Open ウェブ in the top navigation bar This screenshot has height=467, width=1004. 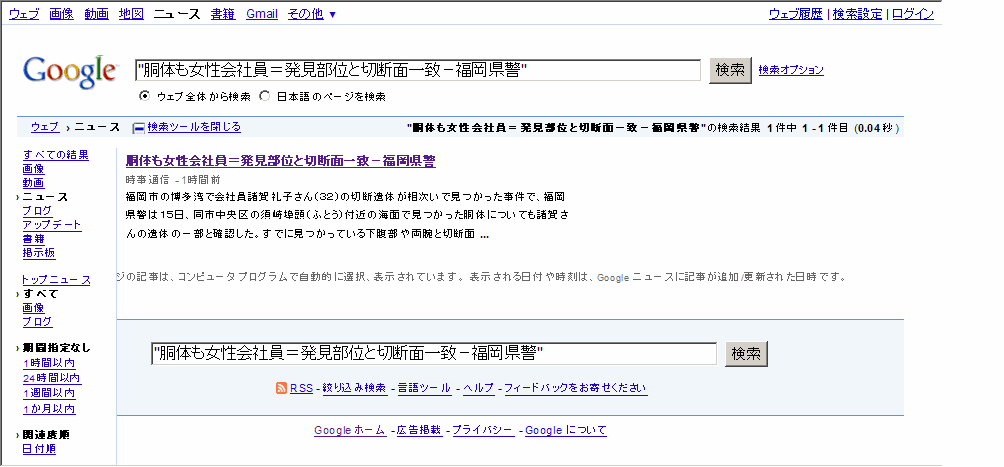[24, 14]
